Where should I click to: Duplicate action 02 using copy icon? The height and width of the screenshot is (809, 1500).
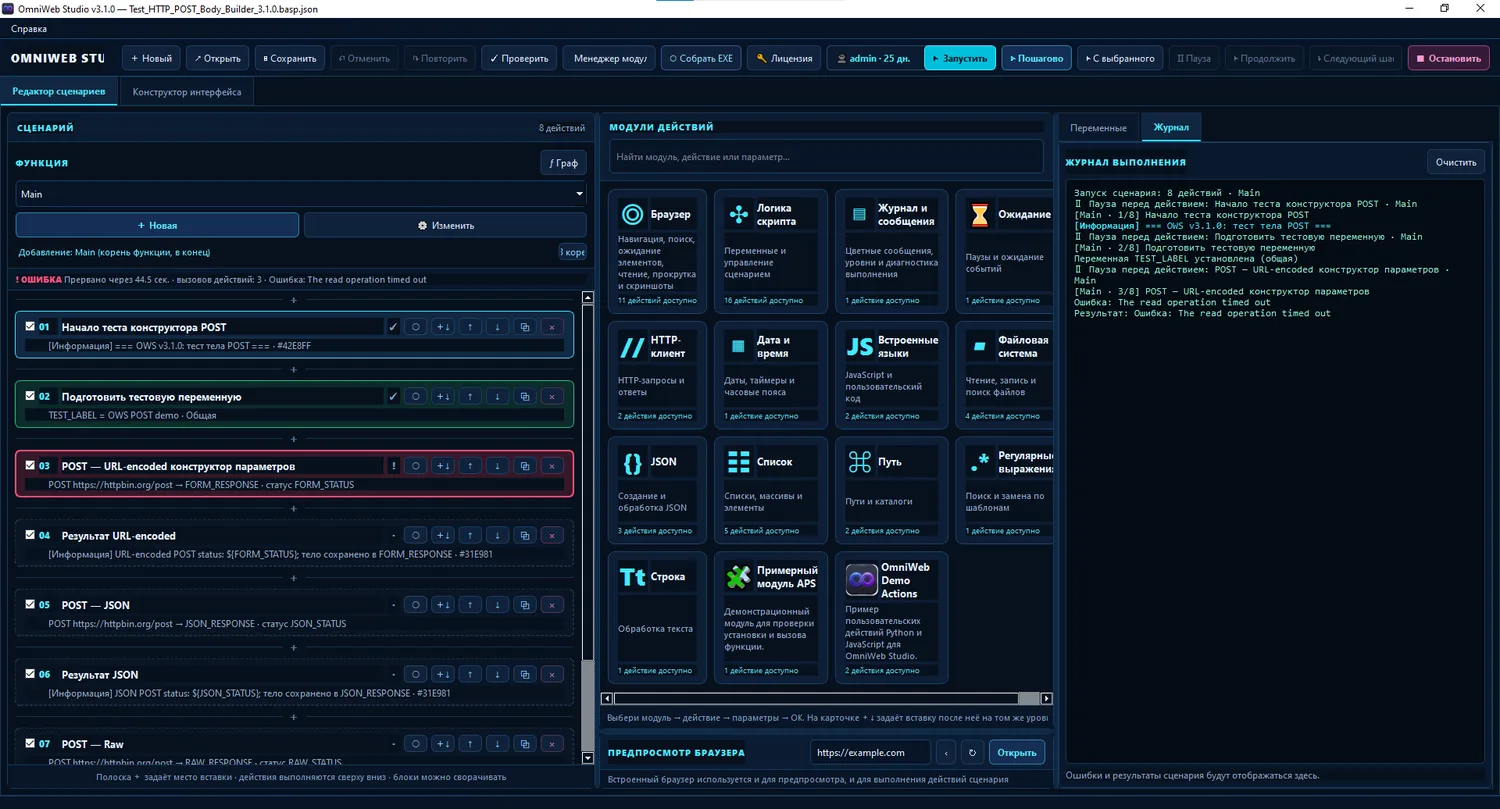(525, 397)
